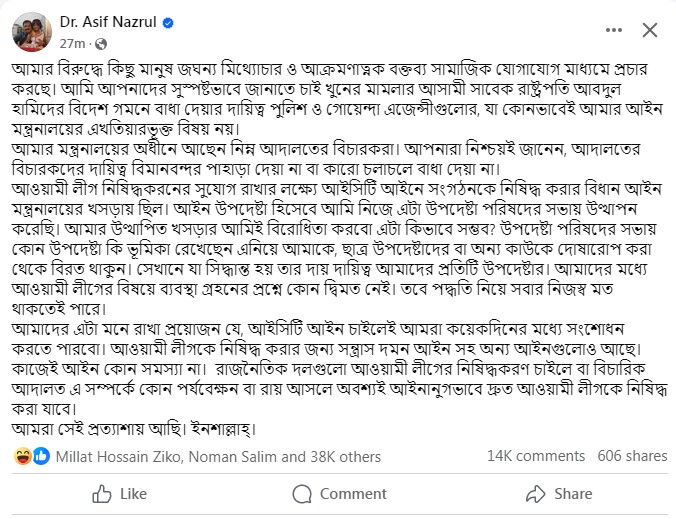The height and width of the screenshot is (519, 676).
Task: Open the 14K comments list
Action: (x=536, y=456)
